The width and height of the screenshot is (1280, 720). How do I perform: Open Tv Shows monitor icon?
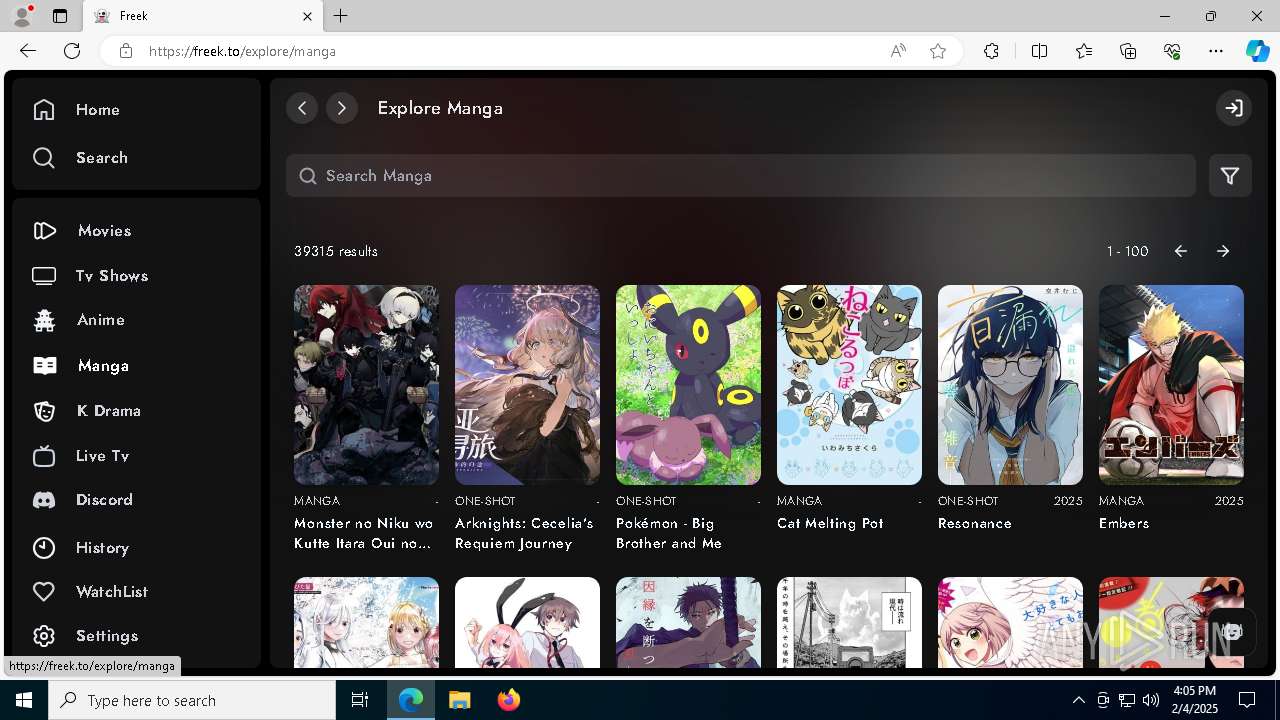tap(44, 276)
